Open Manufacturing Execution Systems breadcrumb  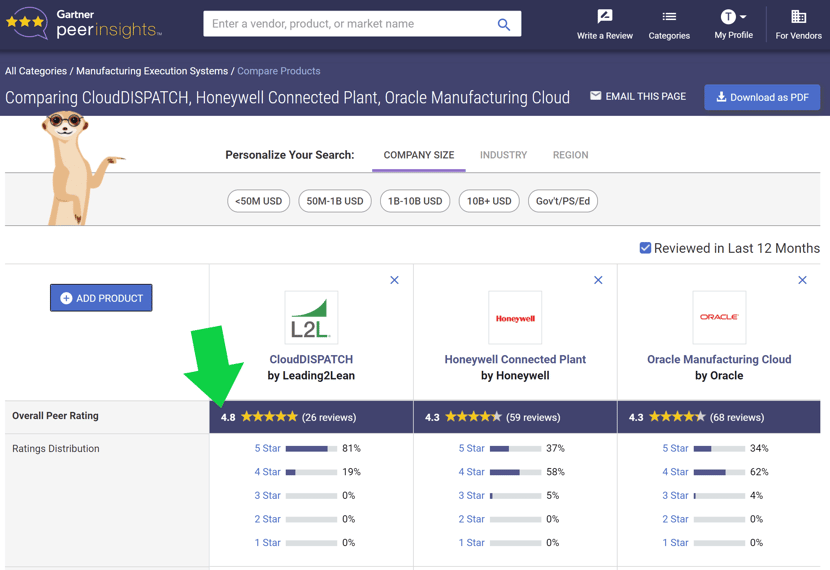(x=152, y=71)
